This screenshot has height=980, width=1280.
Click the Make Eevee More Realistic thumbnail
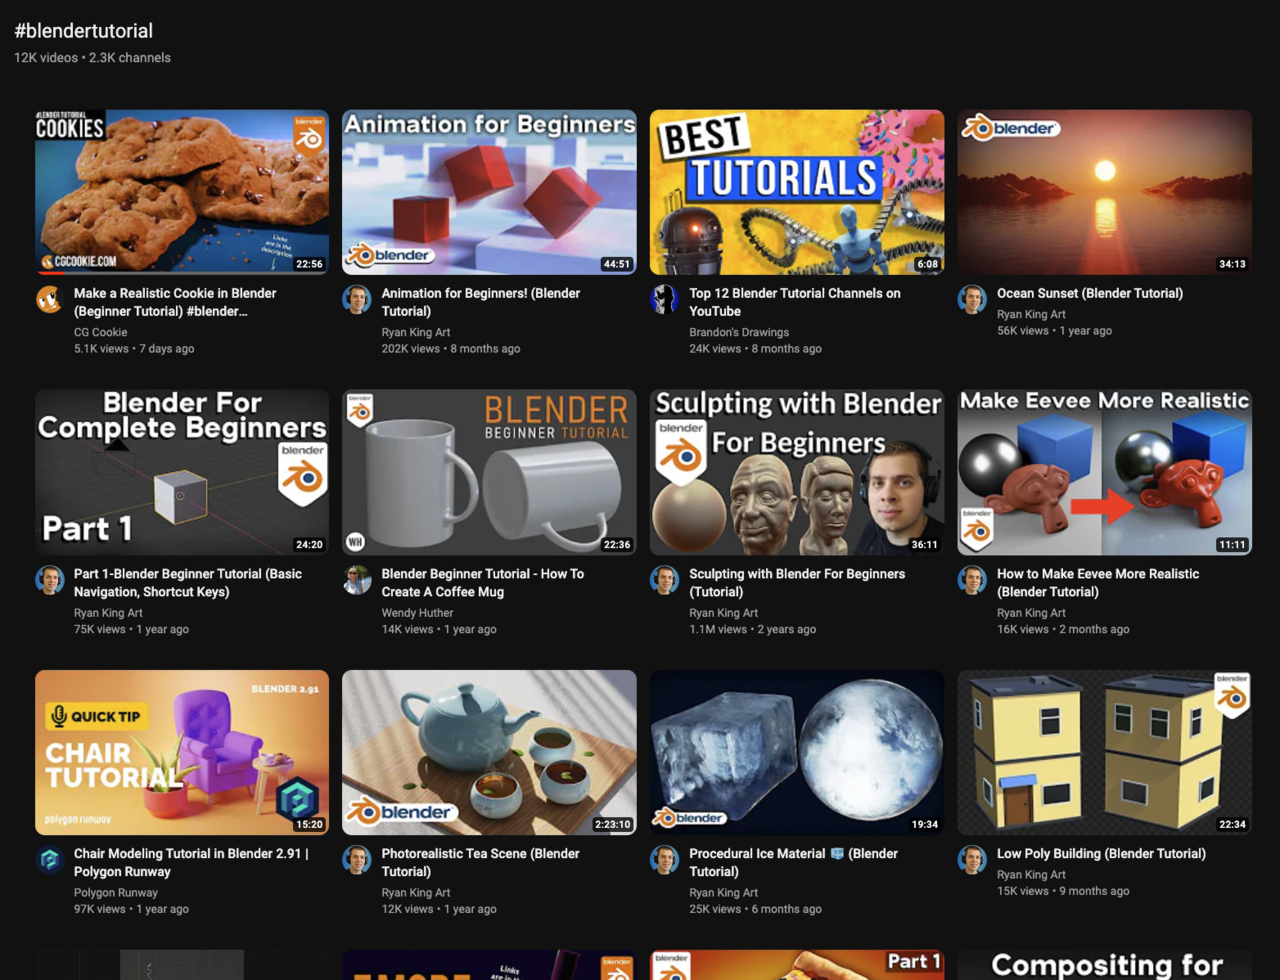[1105, 472]
